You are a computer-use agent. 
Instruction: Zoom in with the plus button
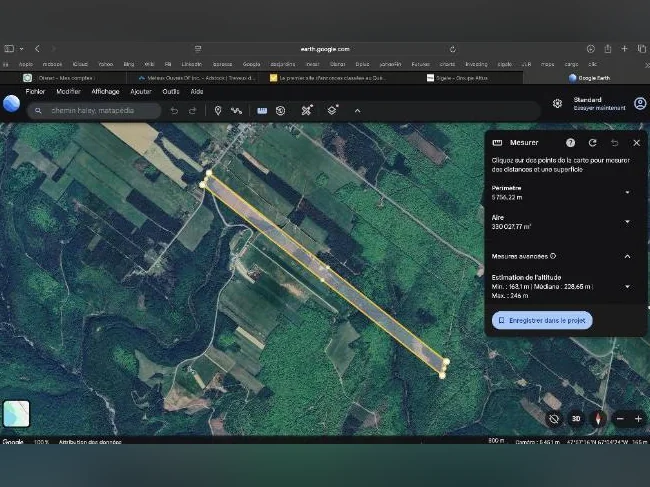click(638, 419)
